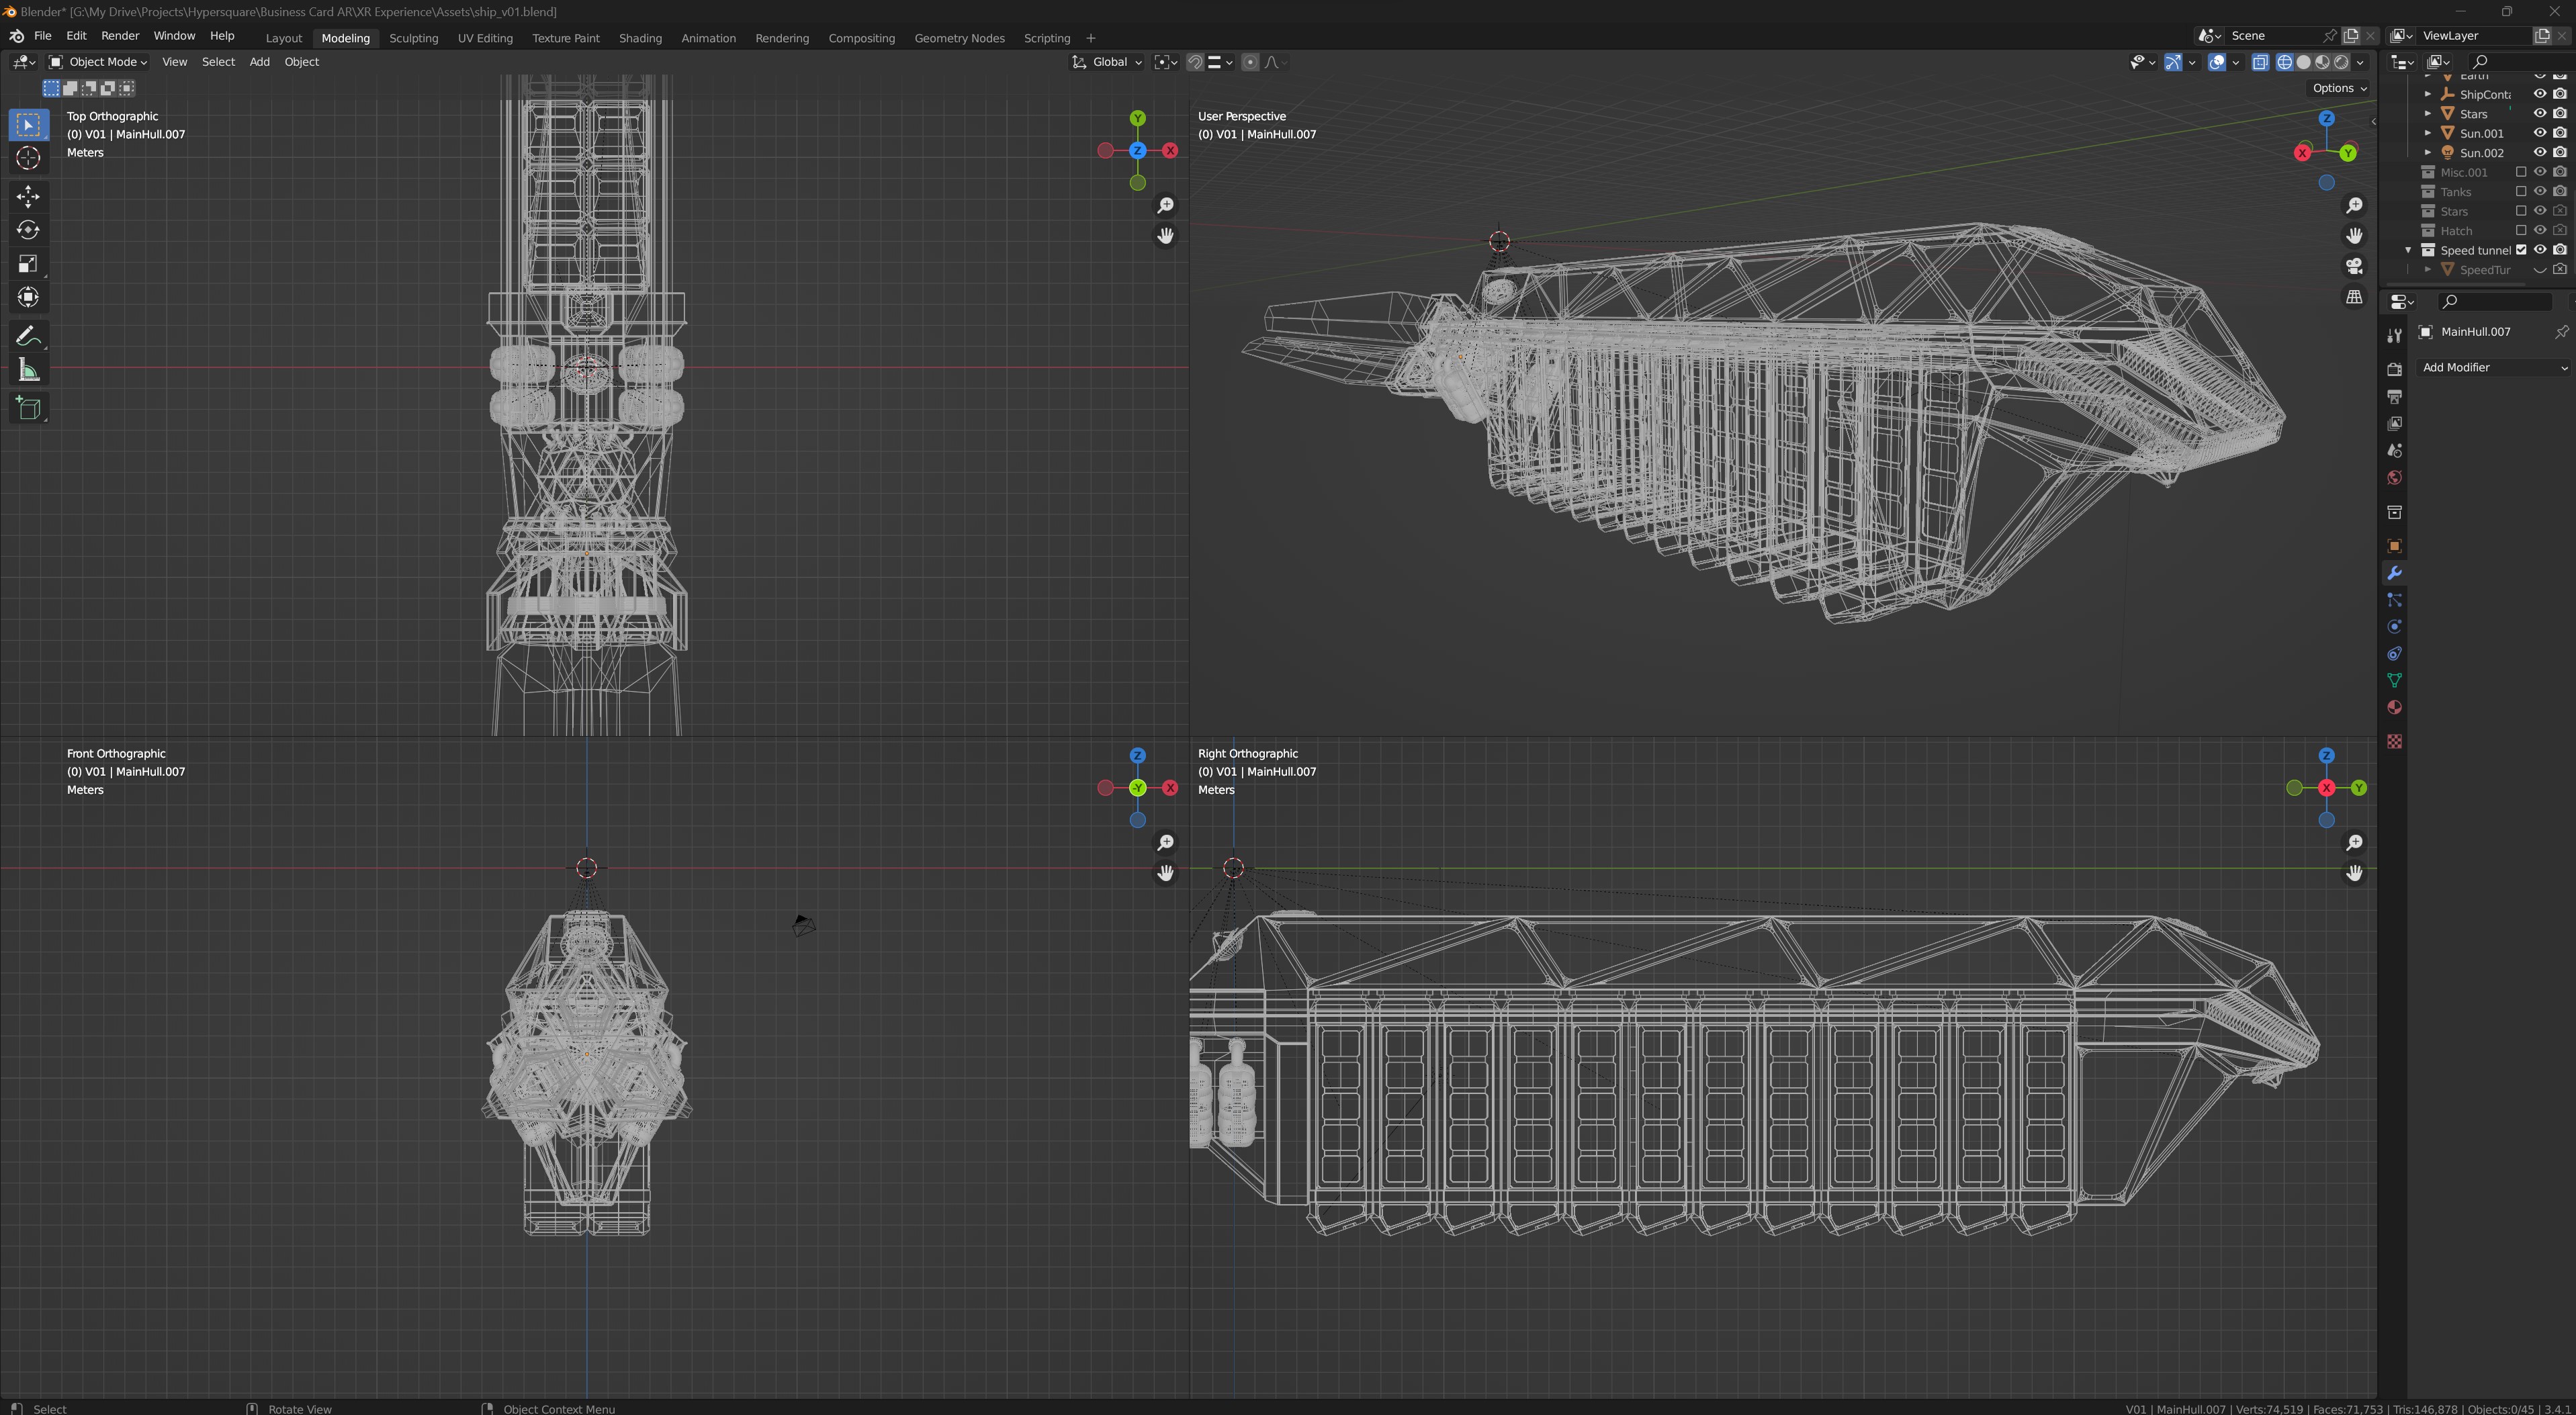Viewport: 2576px width, 1415px height.
Task: Select the Annotate tool
Action: (x=28, y=336)
